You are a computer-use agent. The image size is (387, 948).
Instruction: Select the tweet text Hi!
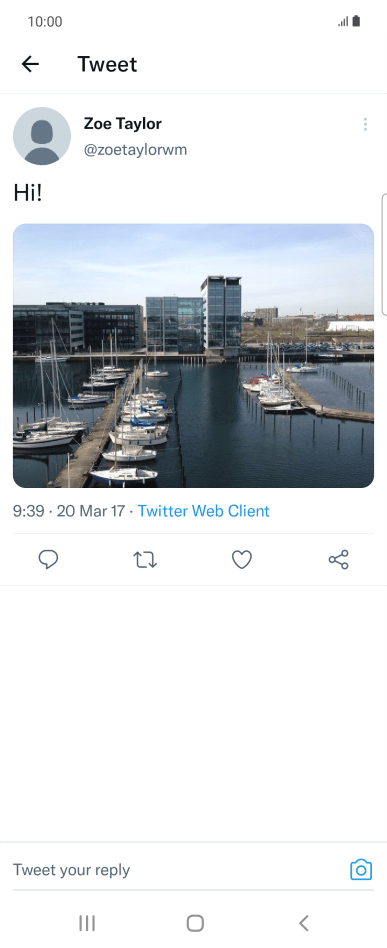[27, 193]
